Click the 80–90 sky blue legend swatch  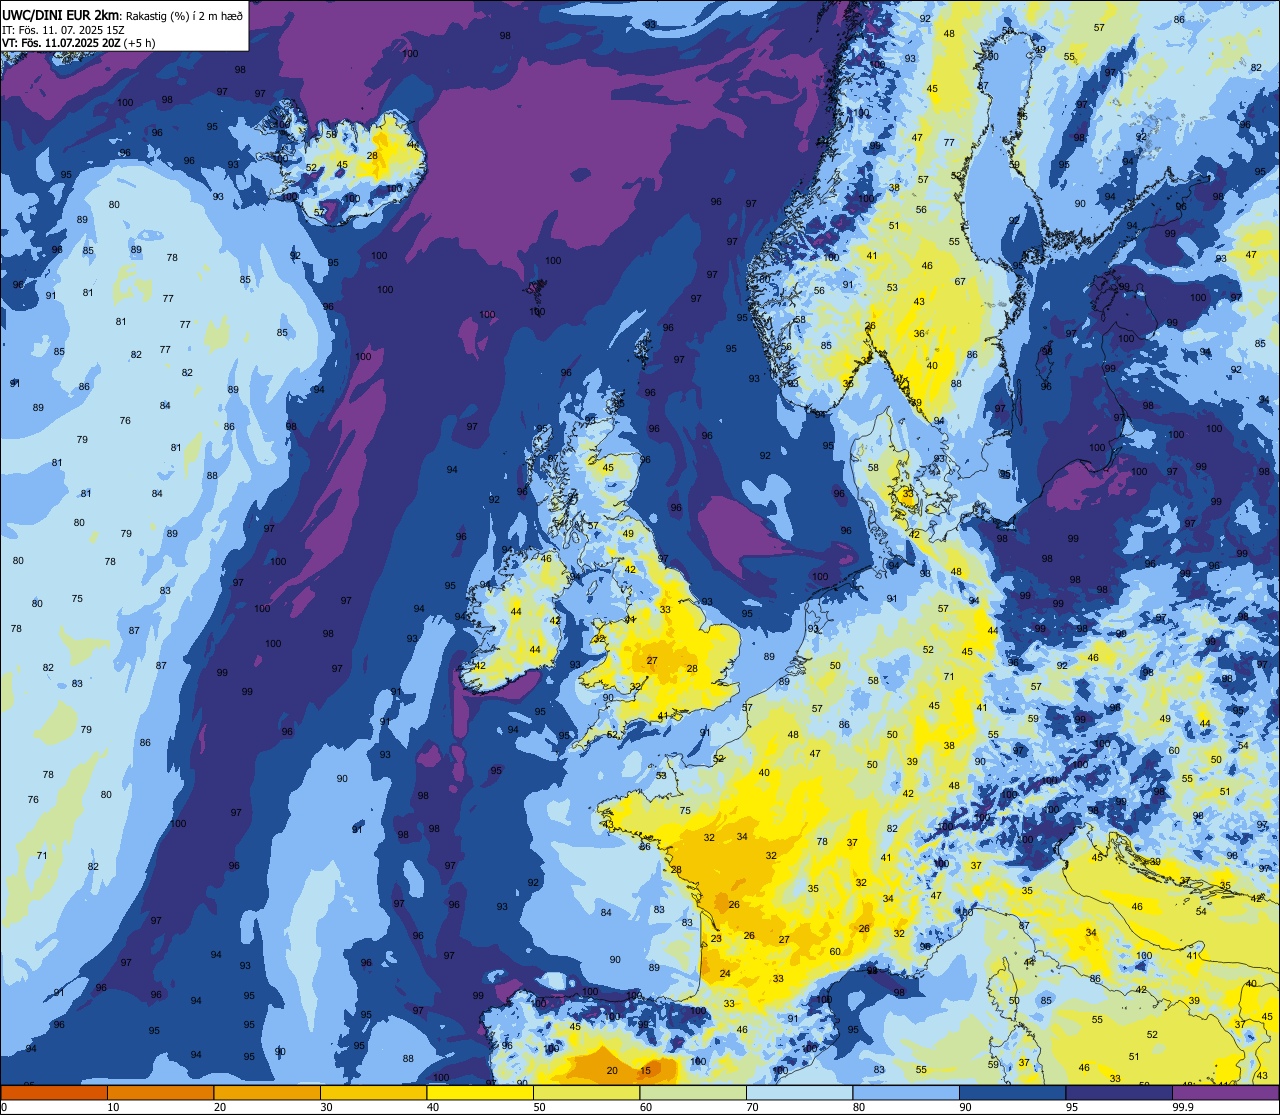pos(906,1093)
